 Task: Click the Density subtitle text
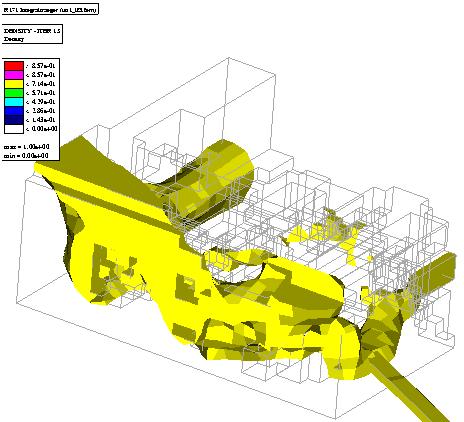14,39
